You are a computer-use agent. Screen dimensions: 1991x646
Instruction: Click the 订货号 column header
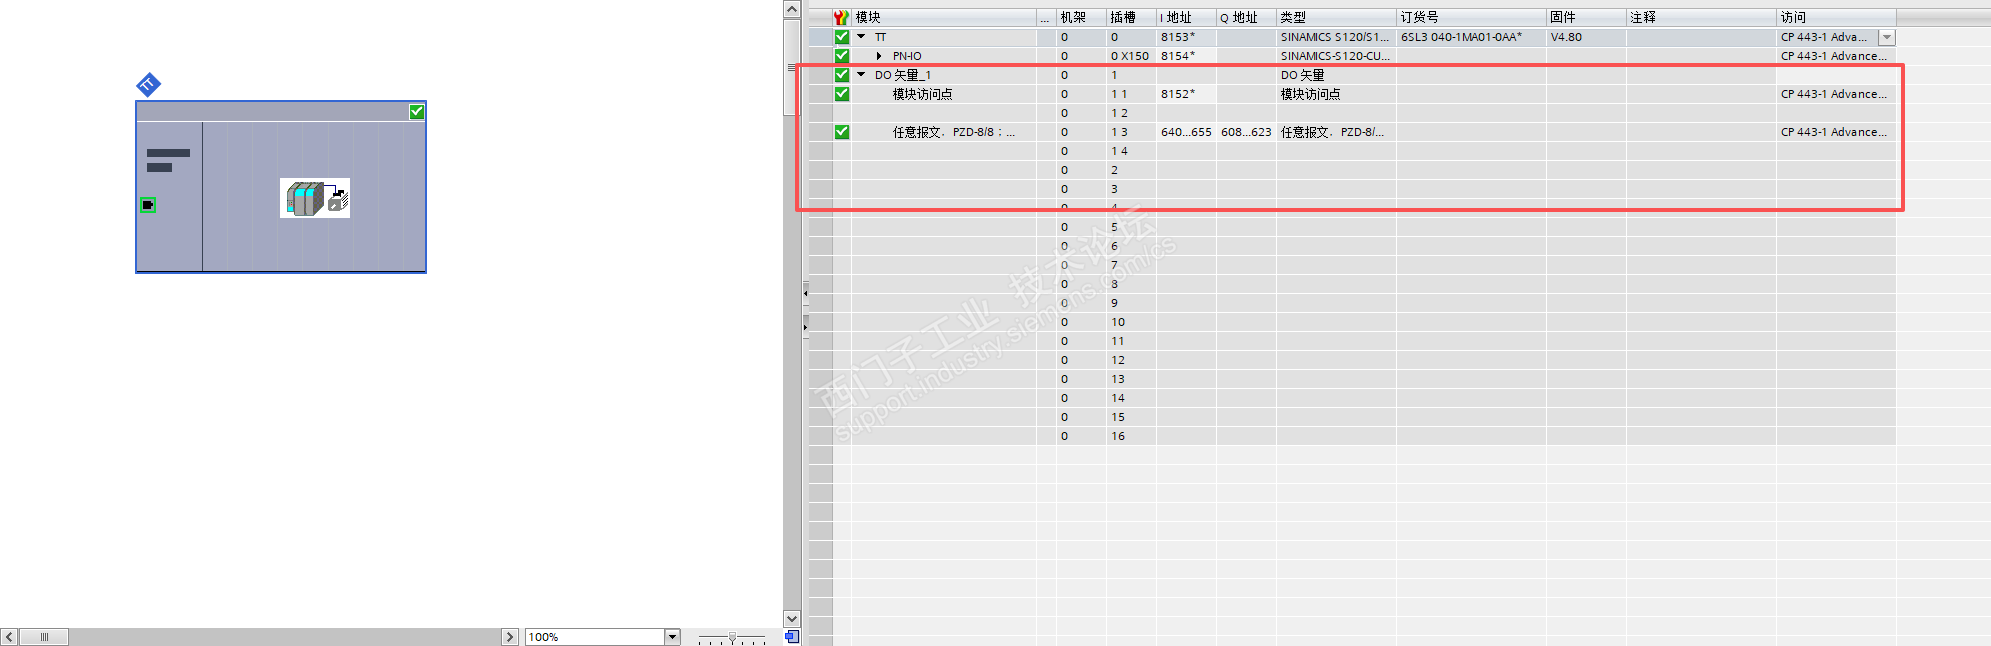tap(1471, 17)
